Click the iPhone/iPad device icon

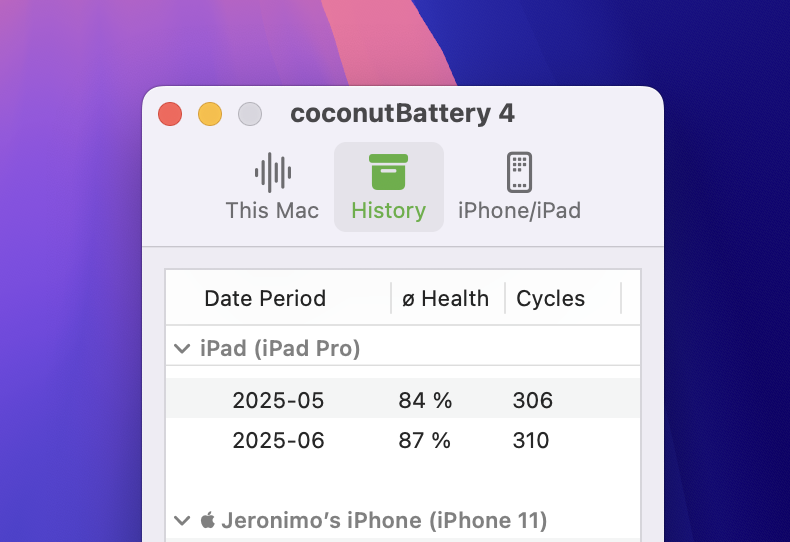[519, 172]
